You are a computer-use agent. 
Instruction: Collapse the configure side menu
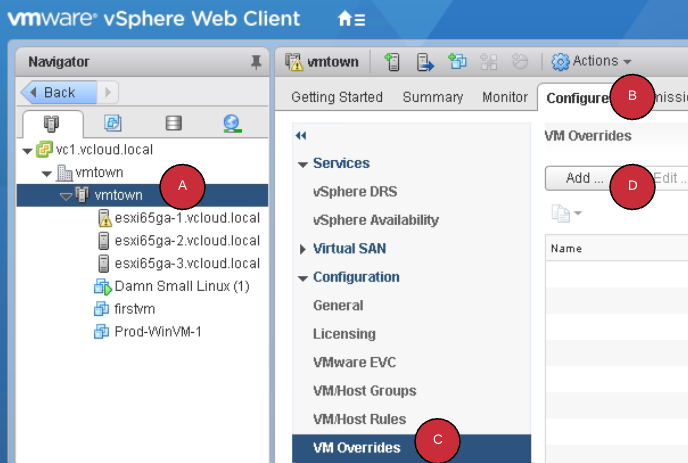click(x=301, y=136)
